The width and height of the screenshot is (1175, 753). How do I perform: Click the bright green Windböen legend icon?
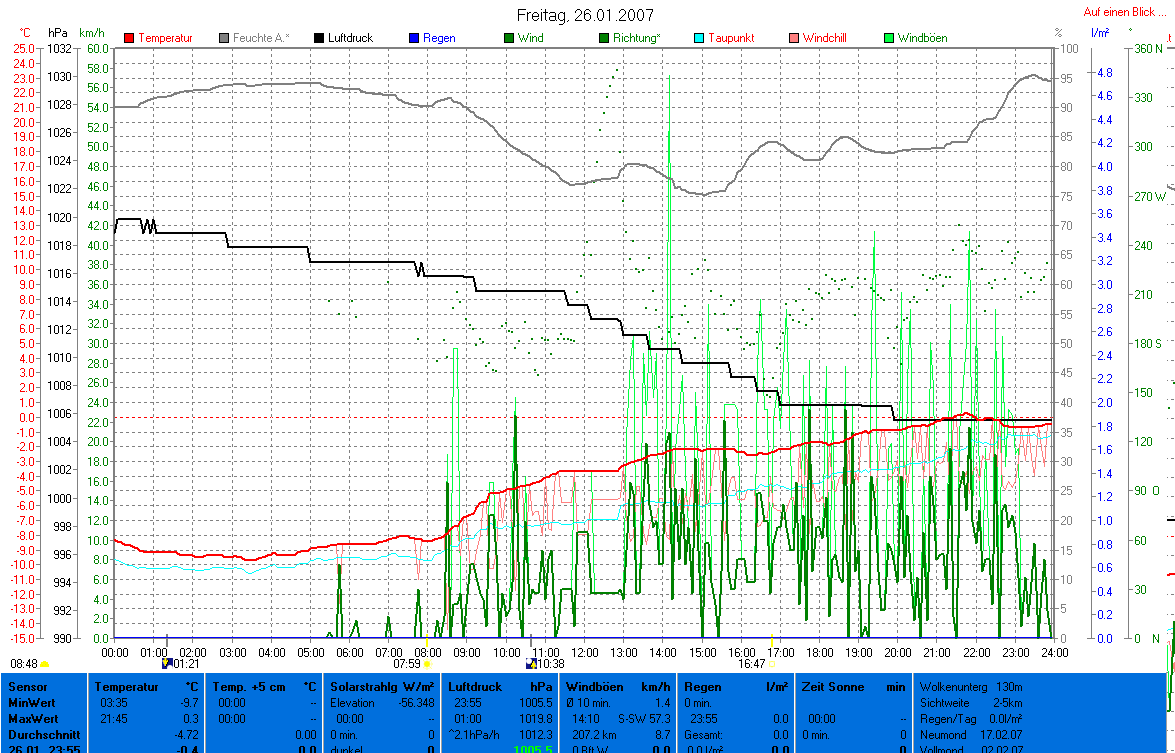pyautogui.click(x=888, y=38)
